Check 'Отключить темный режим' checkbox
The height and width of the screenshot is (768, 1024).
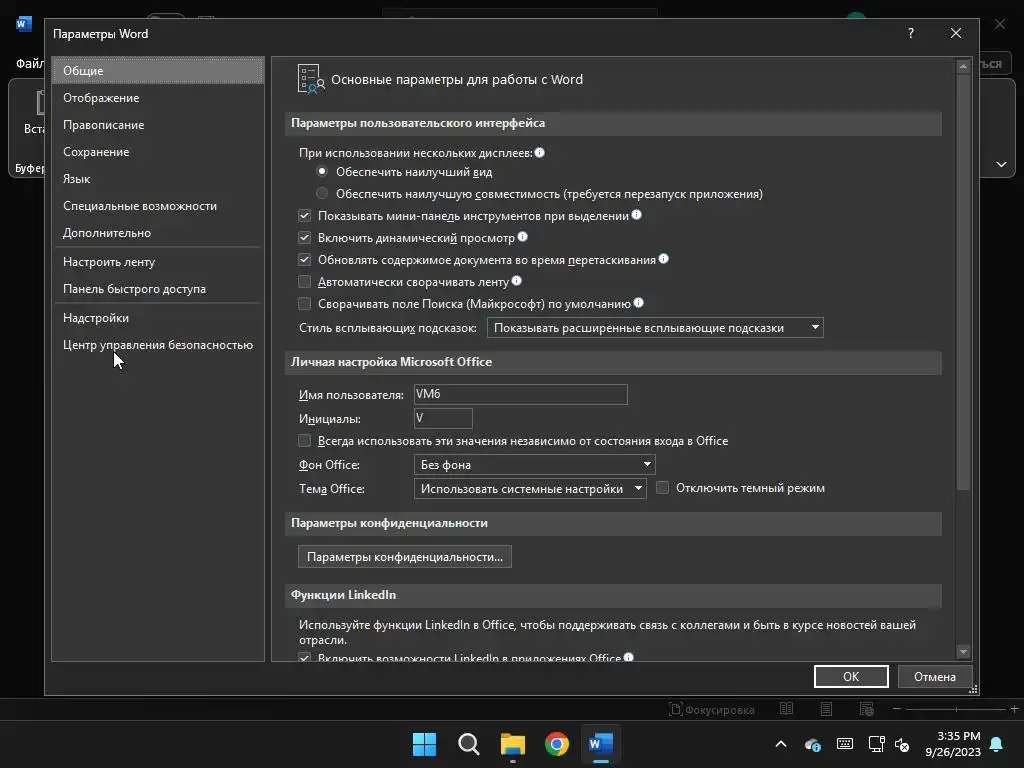(x=662, y=488)
